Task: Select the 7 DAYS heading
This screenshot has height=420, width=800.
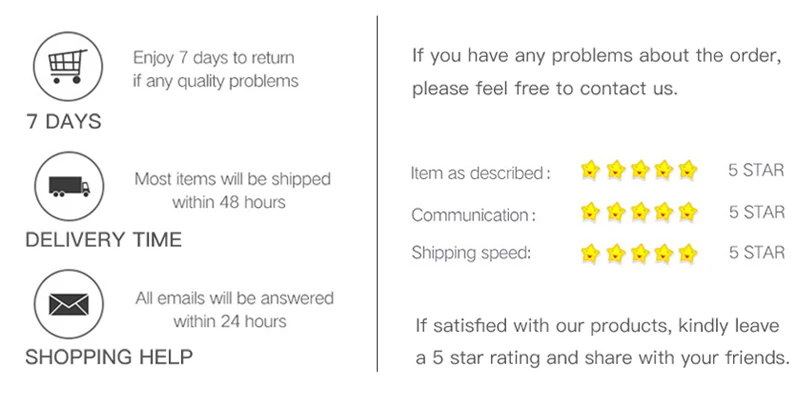Action: click(64, 121)
